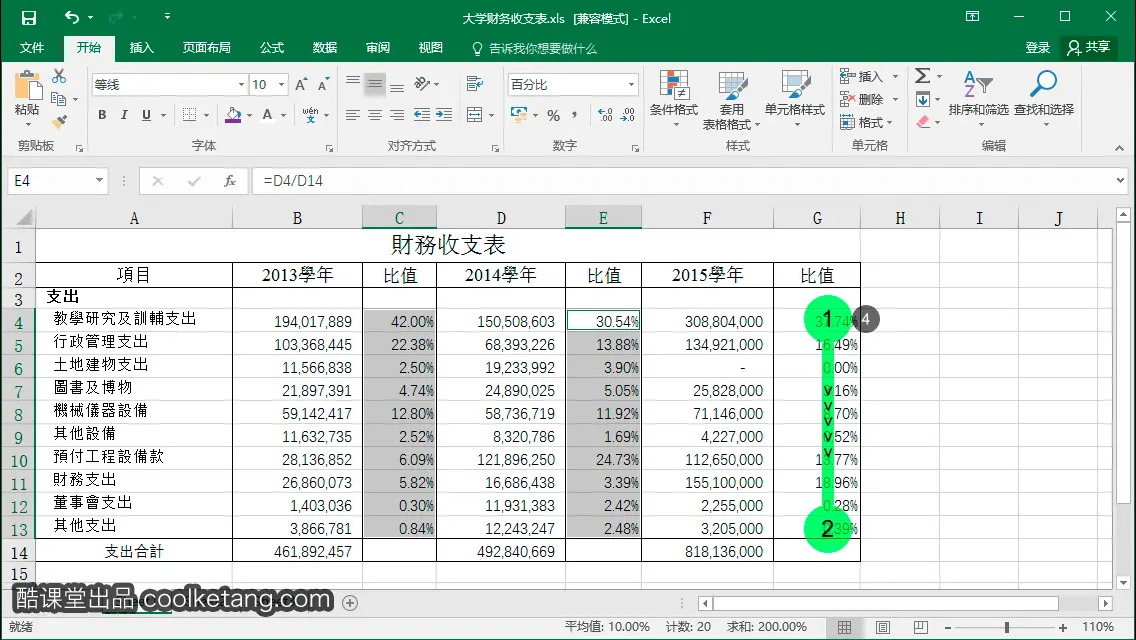Open Conditional Formatting menu
The width and height of the screenshot is (1136, 640).
pyautogui.click(x=674, y=99)
